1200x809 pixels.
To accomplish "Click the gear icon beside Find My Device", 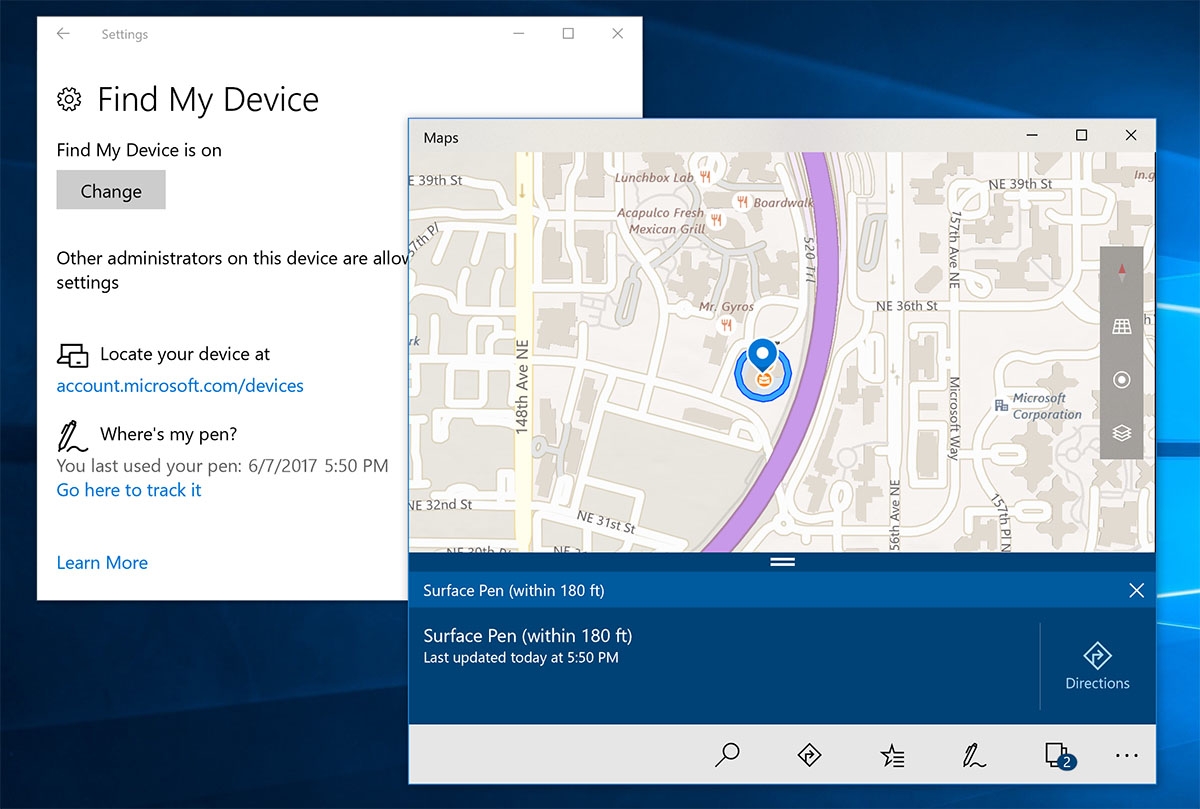I will (x=68, y=99).
